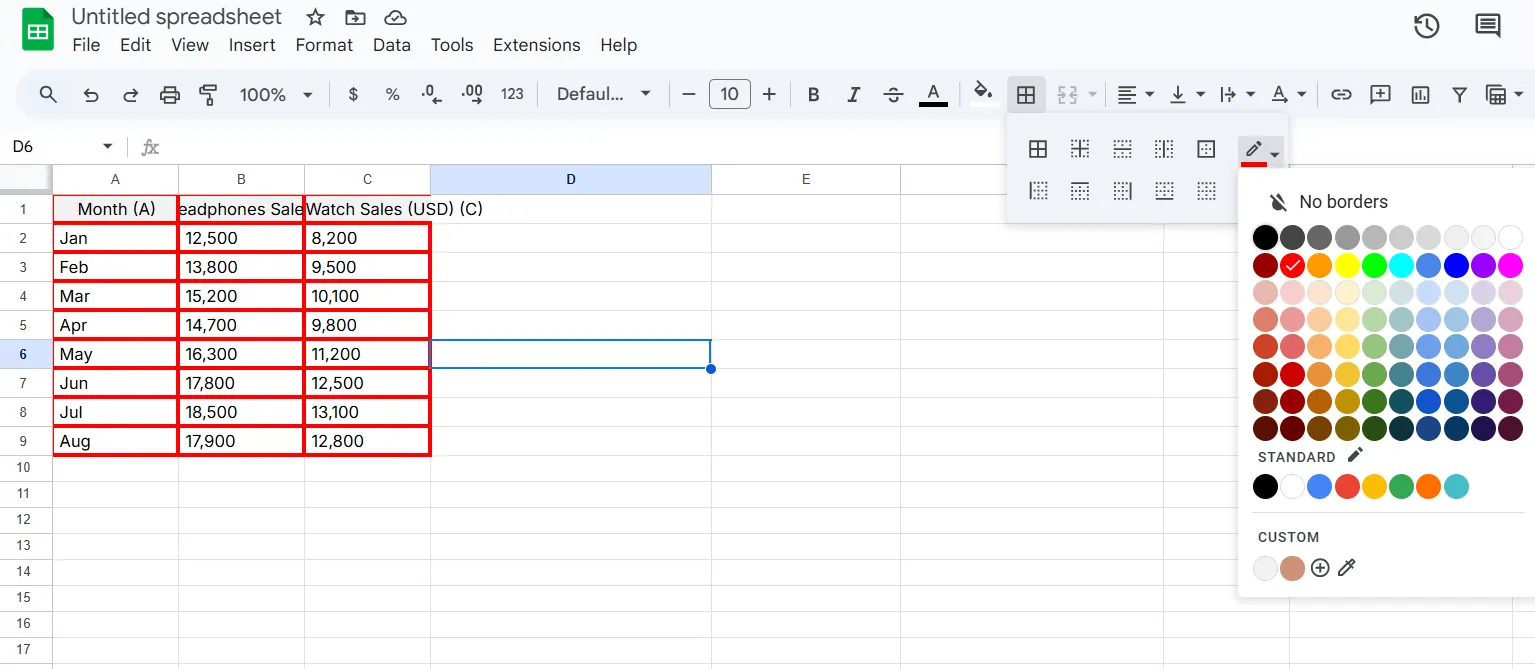Expand the Default font family dropdown

[x=603, y=94]
